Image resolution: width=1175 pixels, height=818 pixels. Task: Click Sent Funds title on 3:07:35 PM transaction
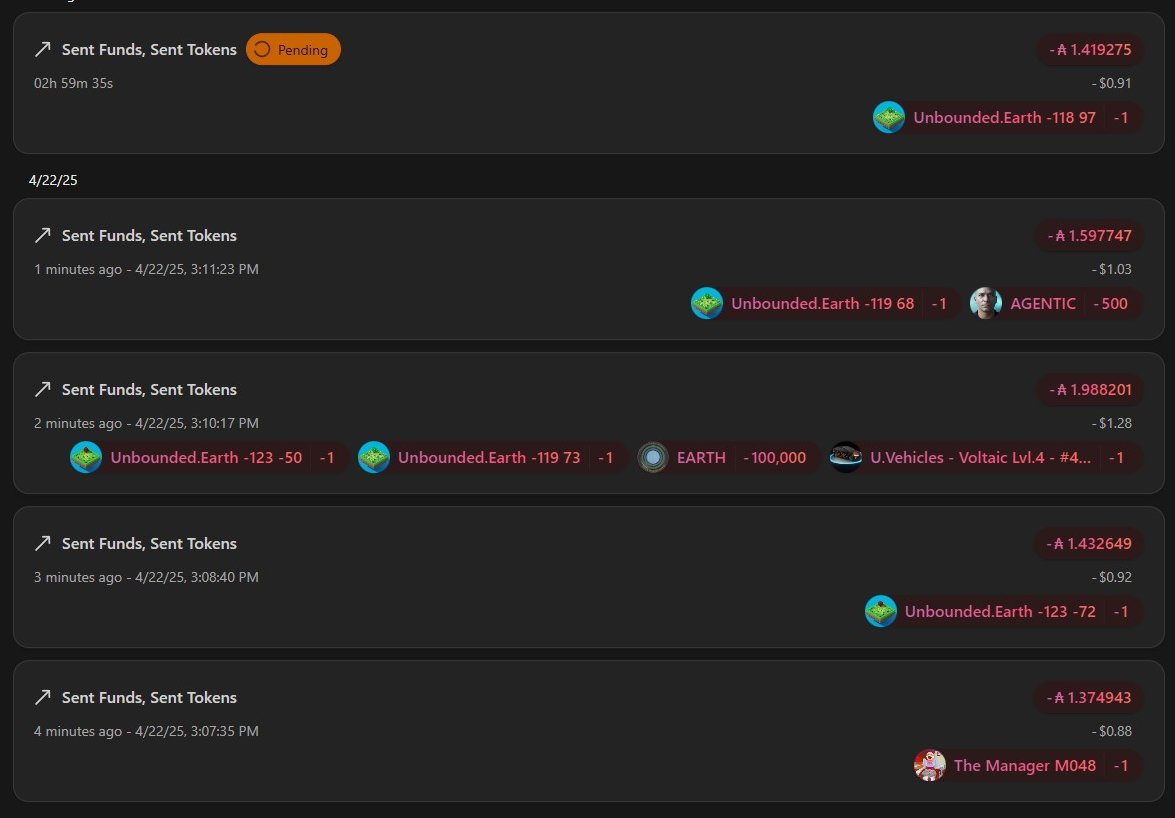pos(149,697)
